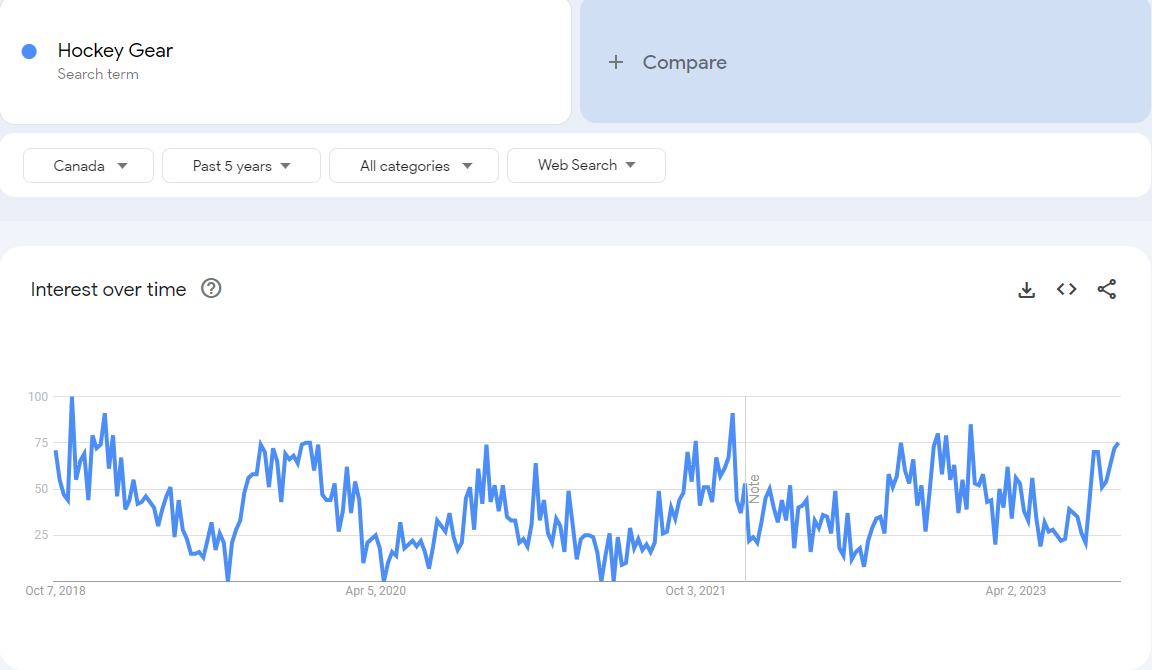
Task: Click the blue dot beside Hockey Gear
Action: point(29,51)
